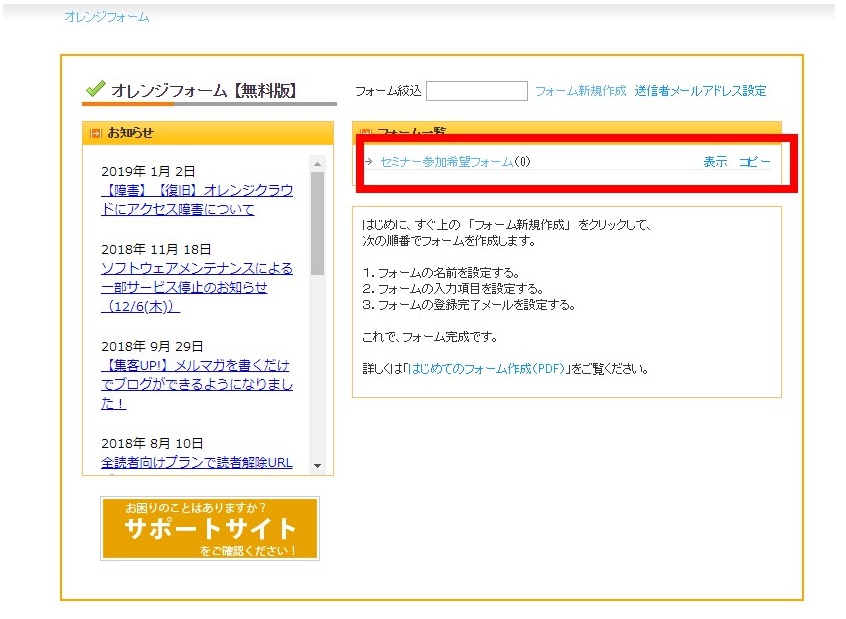Open 送信者メールアドレス設定 settings link
The width and height of the screenshot is (846, 619).
(x=700, y=91)
